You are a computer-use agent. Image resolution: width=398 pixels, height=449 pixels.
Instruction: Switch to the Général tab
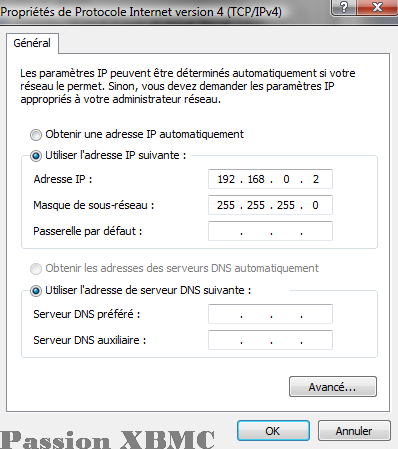tap(32, 43)
